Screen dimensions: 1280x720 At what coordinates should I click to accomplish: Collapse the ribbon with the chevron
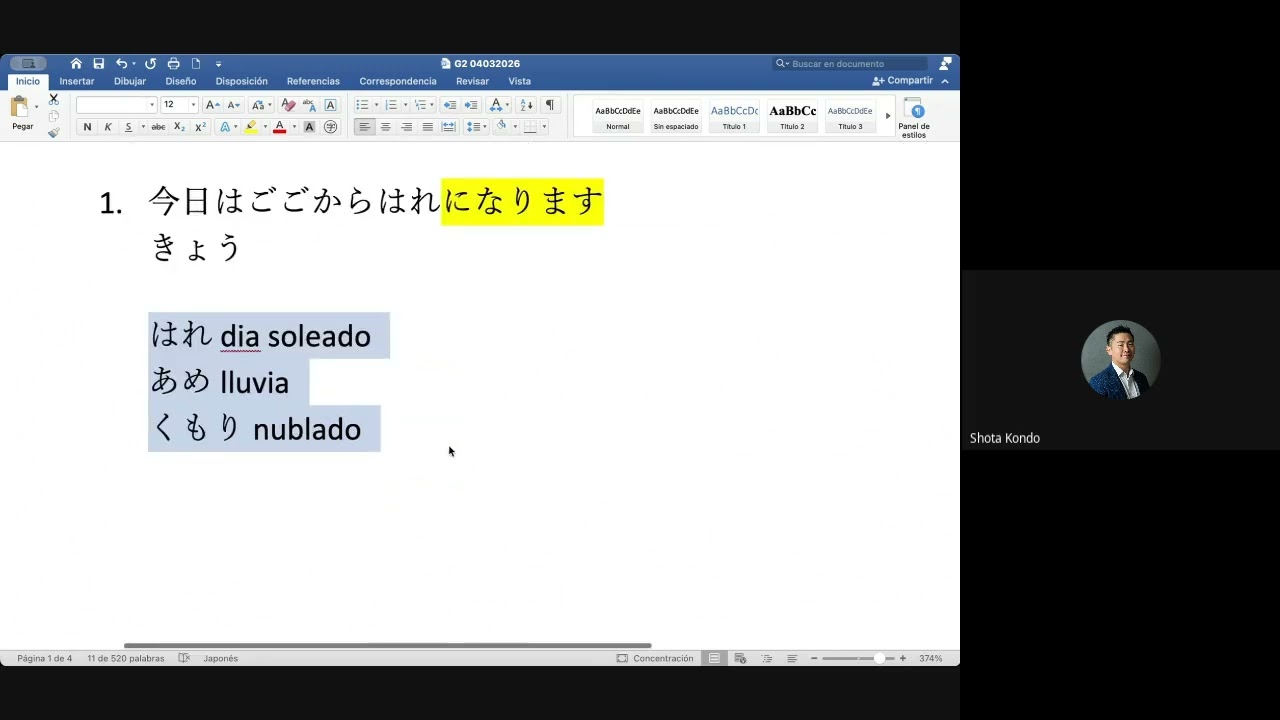(x=945, y=81)
